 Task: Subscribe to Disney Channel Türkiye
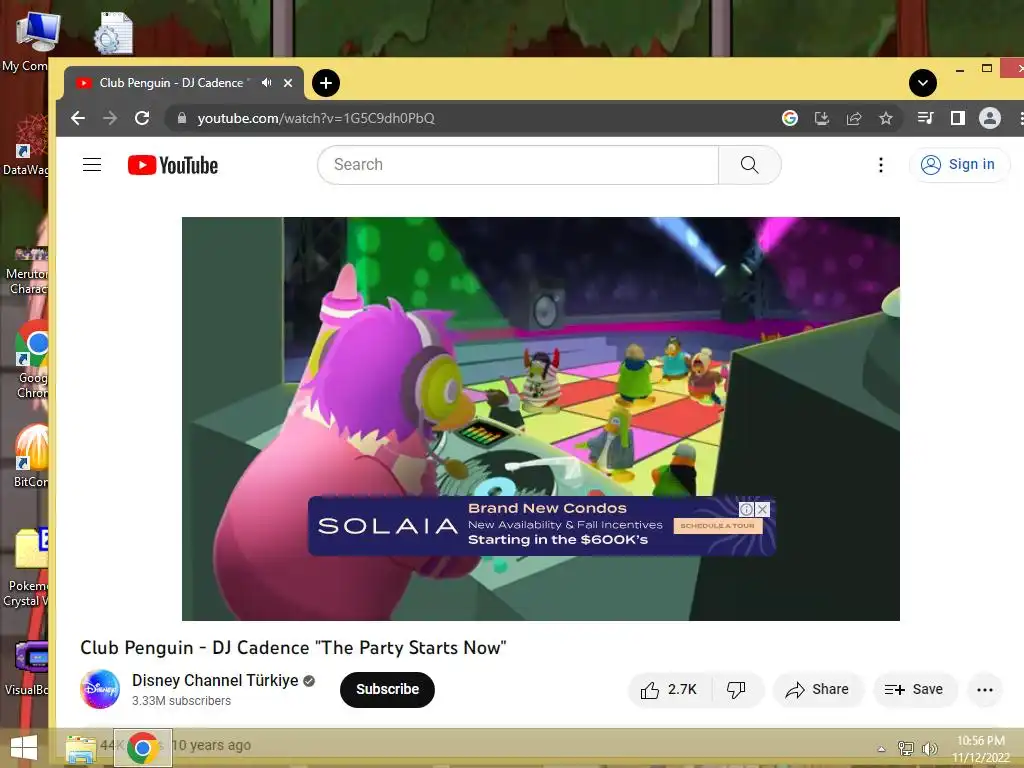(387, 689)
